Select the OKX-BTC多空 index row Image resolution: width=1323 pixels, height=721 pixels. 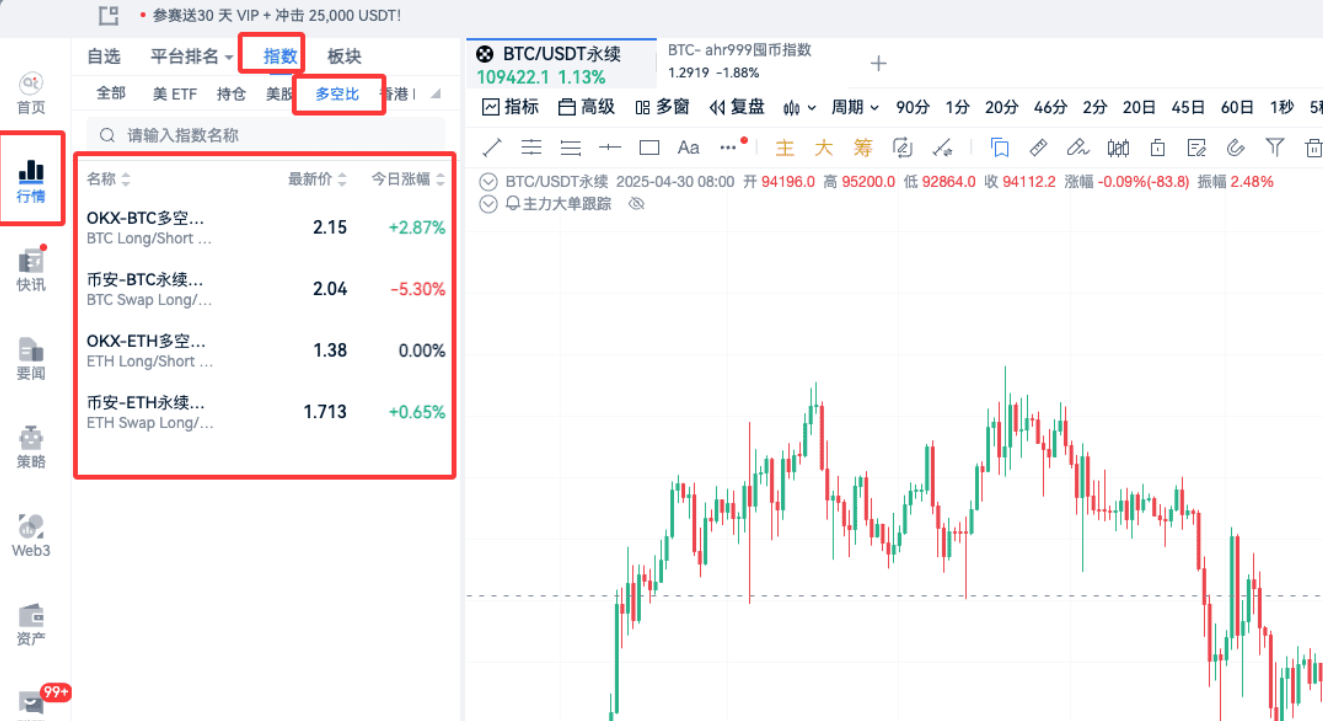[x=266, y=227]
